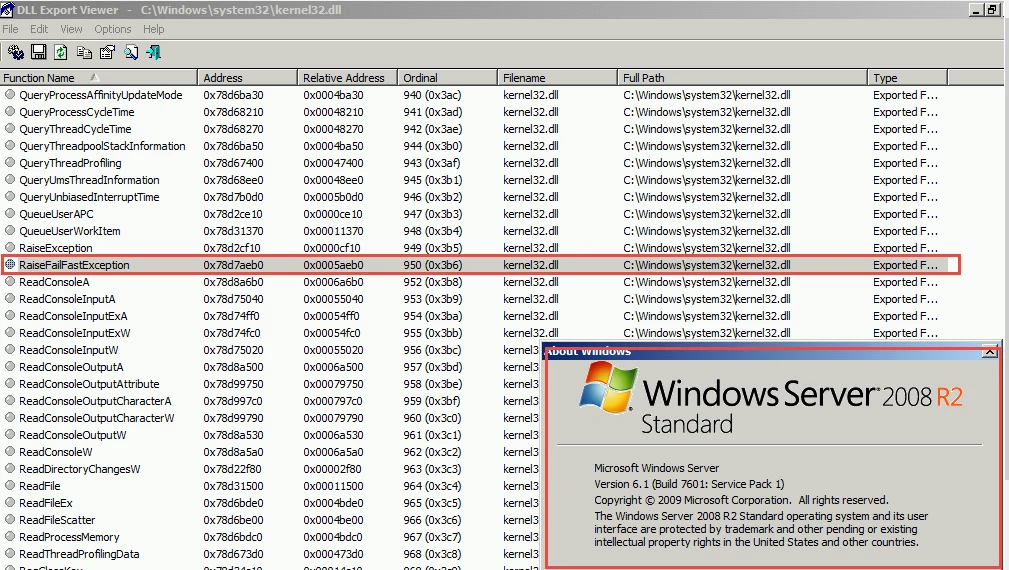This screenshot has width=1009, height=570.
Task: Click the icon beside ReadConsoleA
Action: [10, 282]
